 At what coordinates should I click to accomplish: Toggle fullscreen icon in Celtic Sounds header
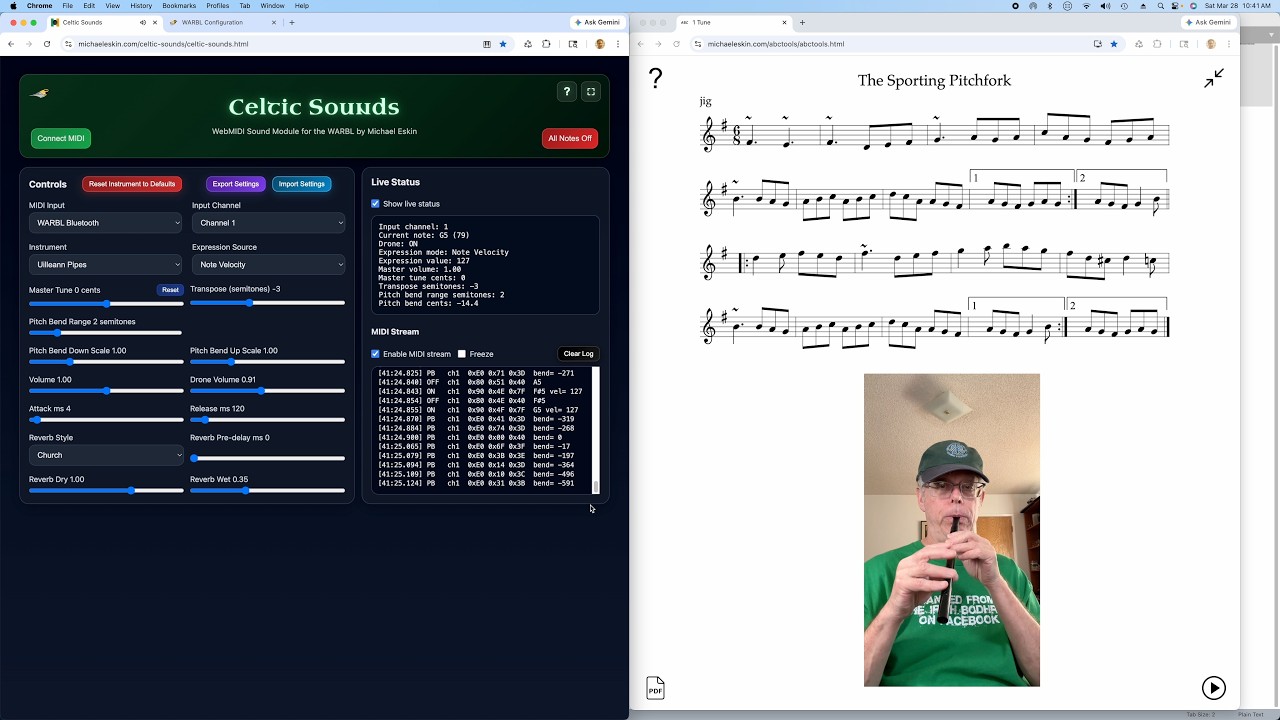(x=591, y=92)
